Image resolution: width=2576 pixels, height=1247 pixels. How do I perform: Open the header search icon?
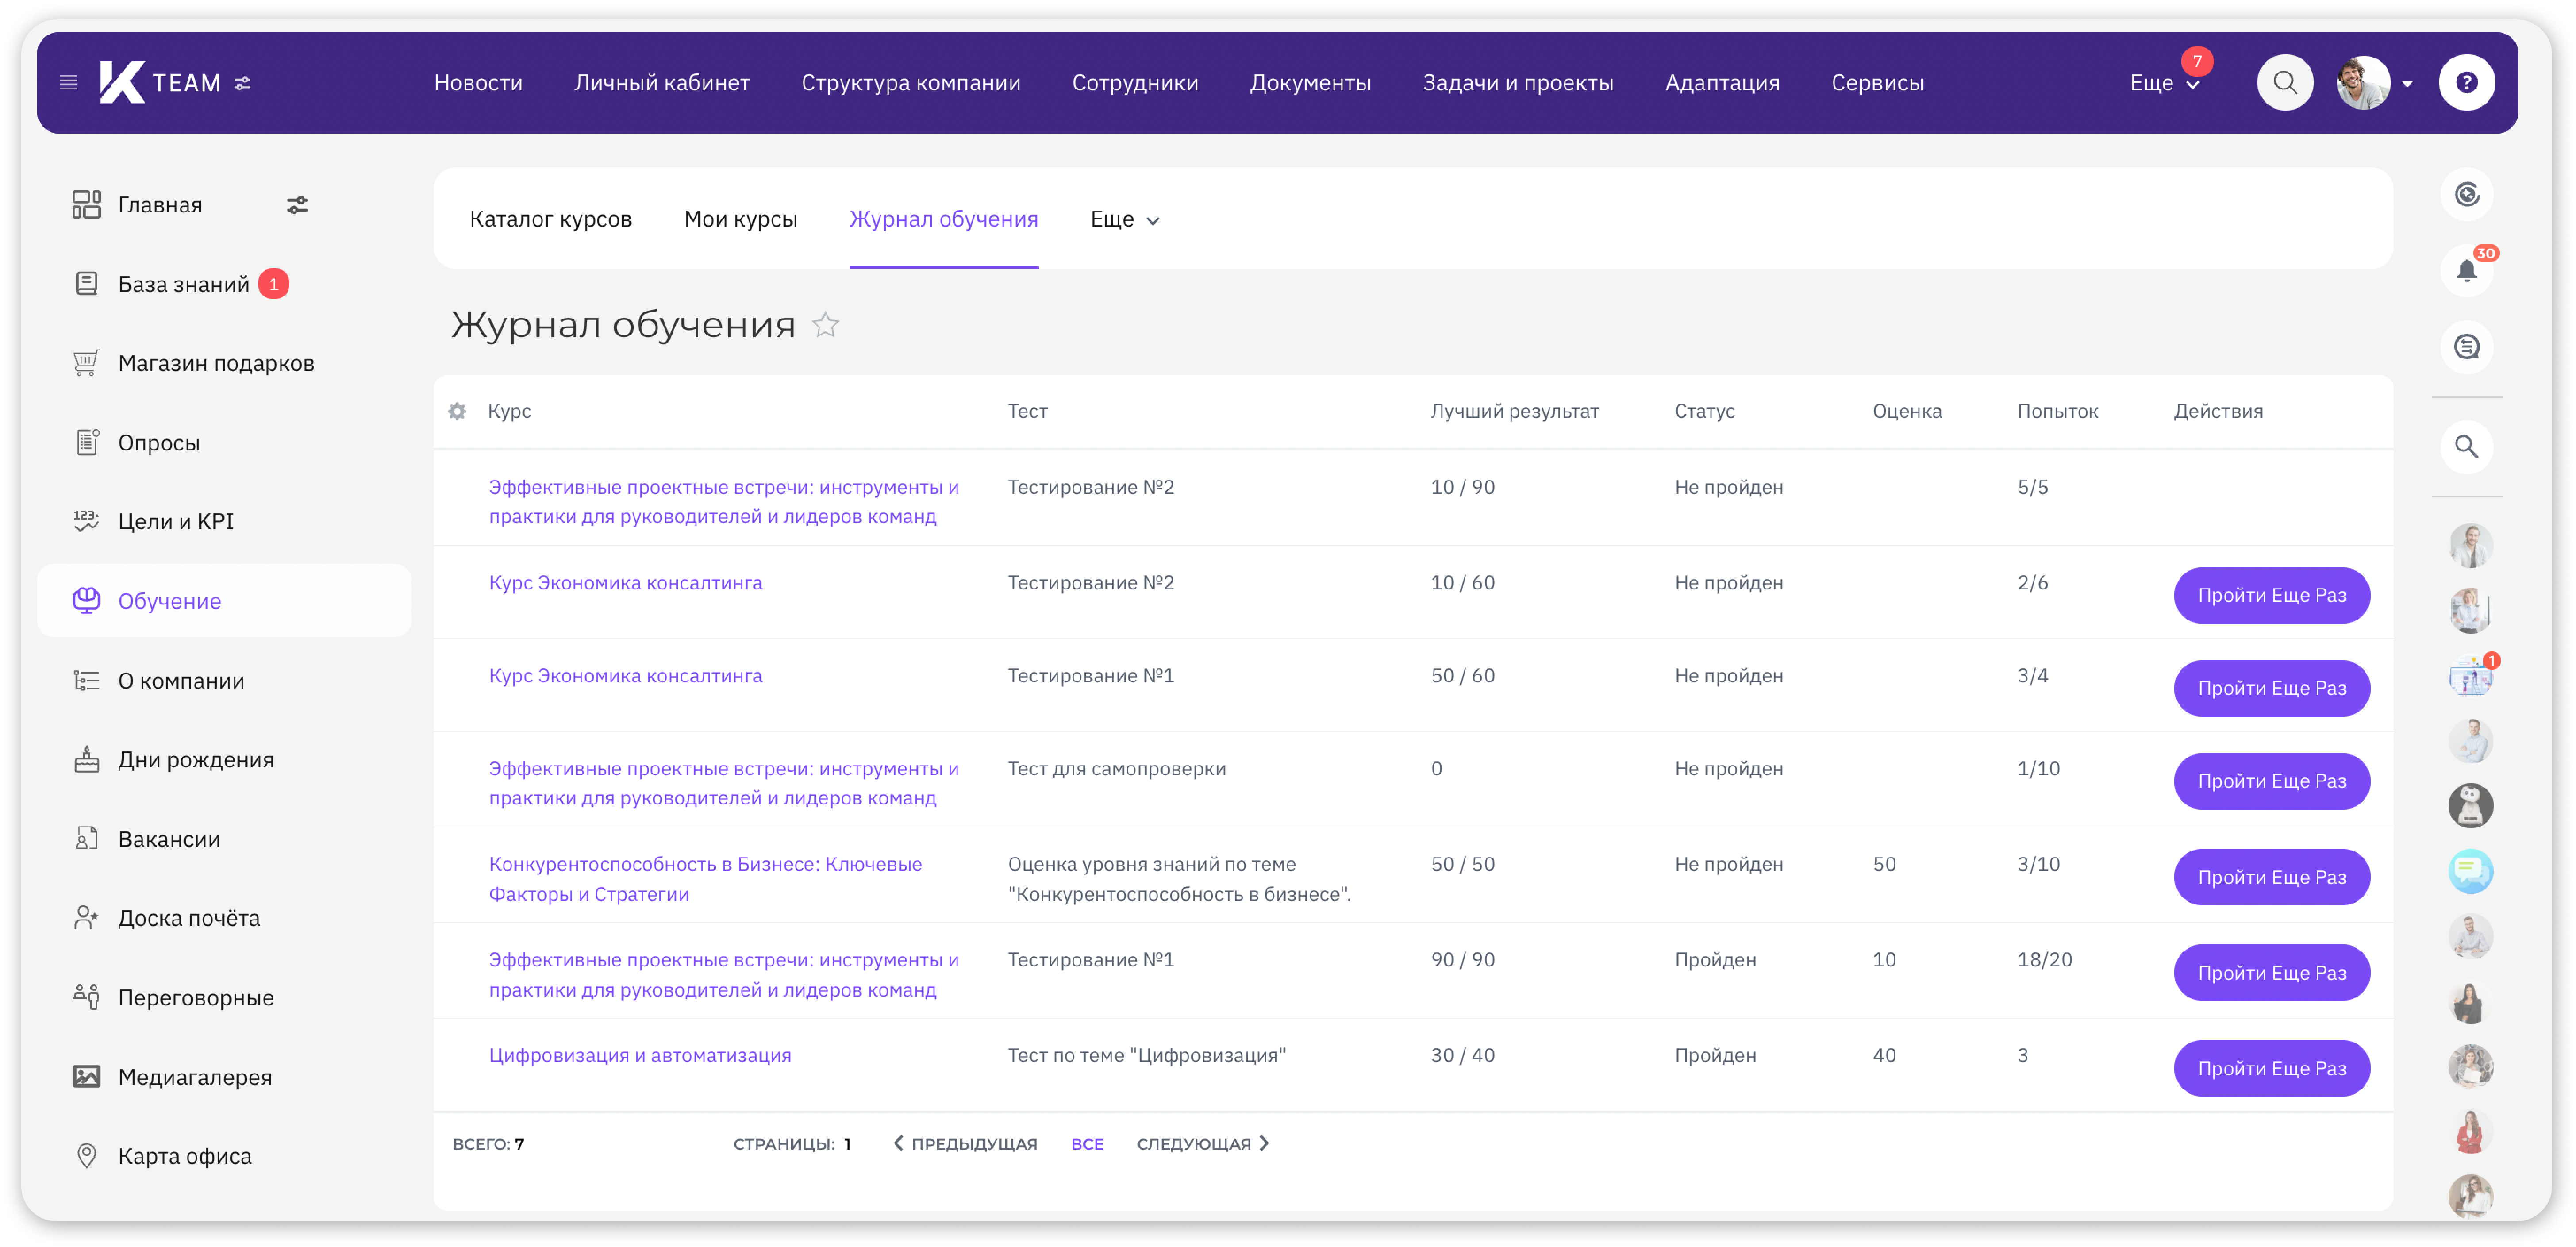[x=2284, y=82]
